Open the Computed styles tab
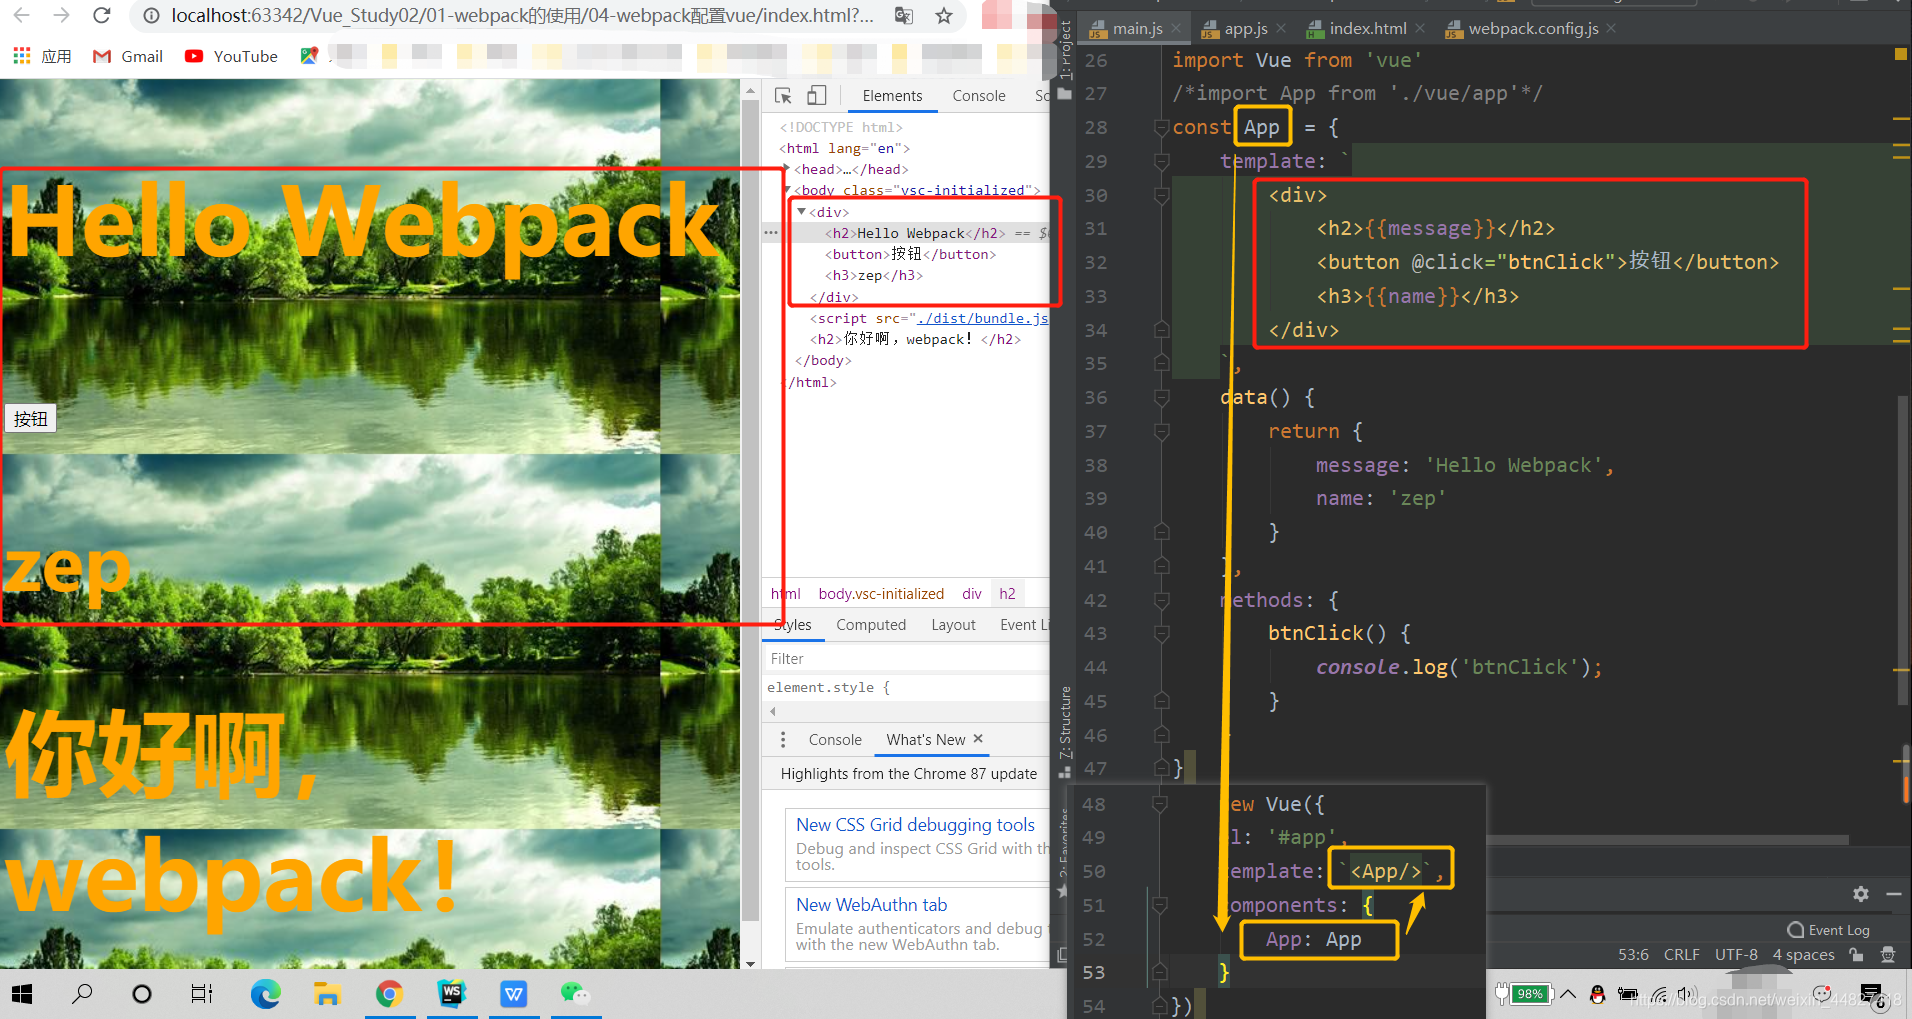The width and height of the screenshot is (1912, 1019). pos(871,625)
